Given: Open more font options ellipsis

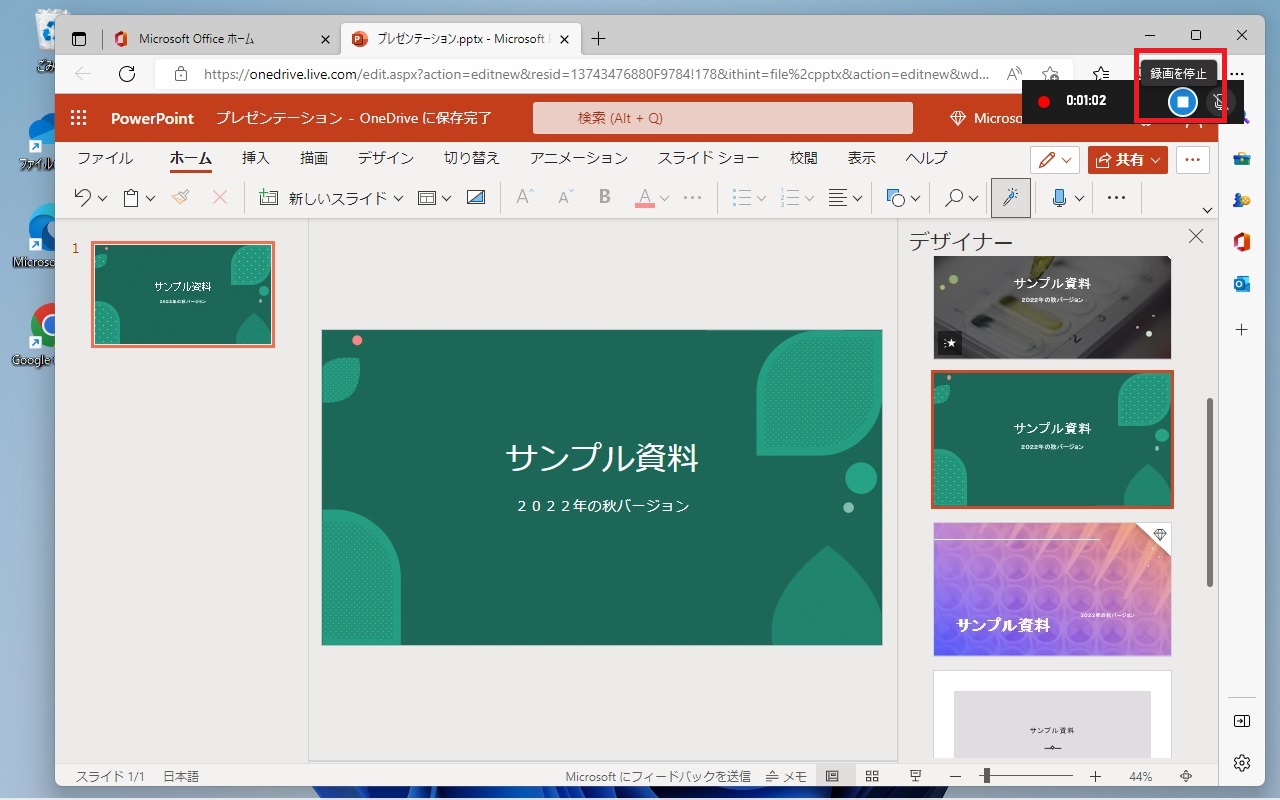Looking at the screenshot, I should 692,198.
